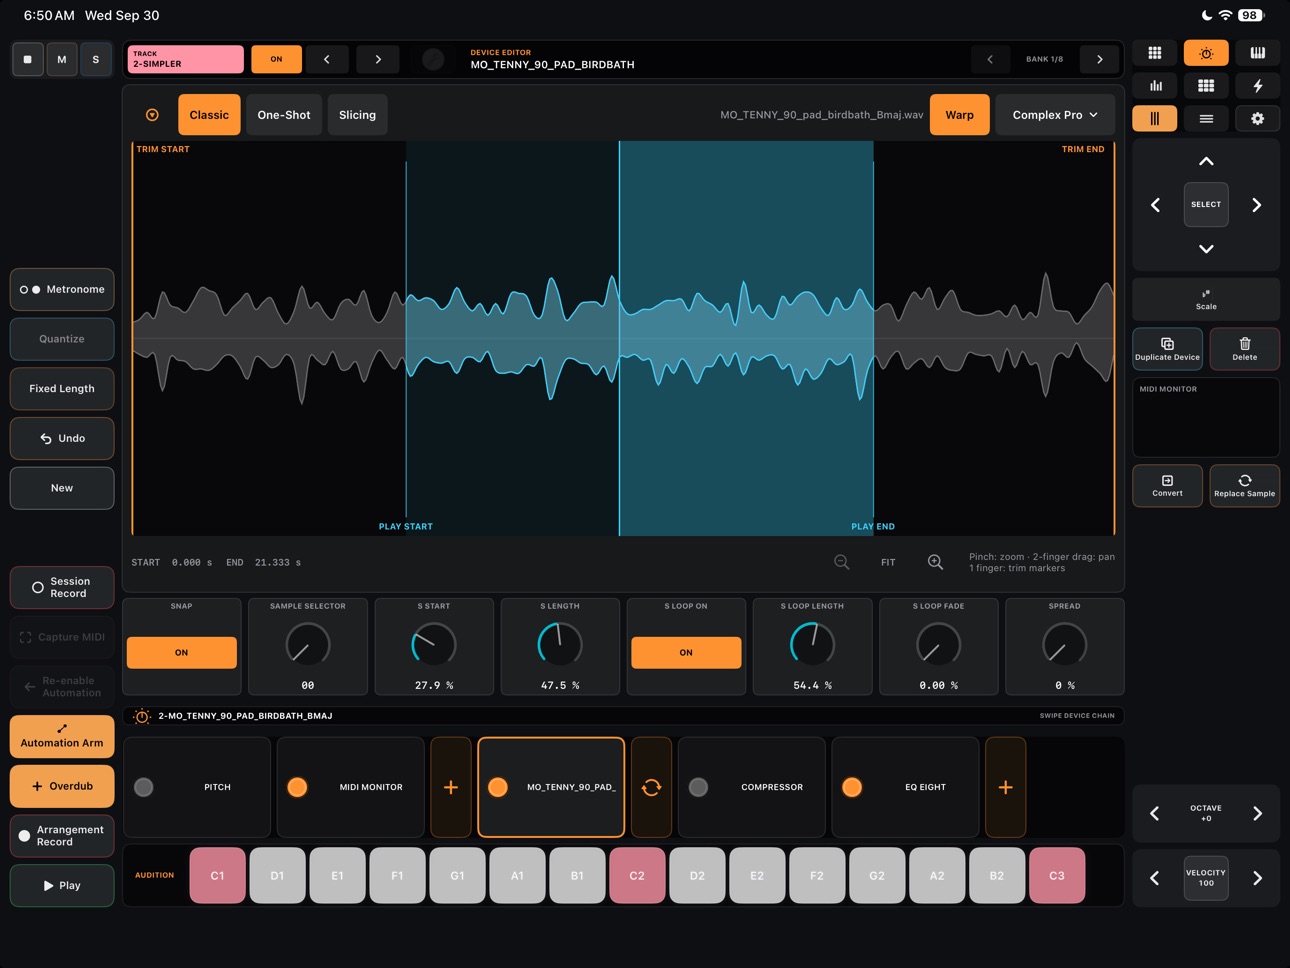Switch to Slicing mode tab
Image resolution: width=1290 pixels, height=968 pixels.
[357, 115]
